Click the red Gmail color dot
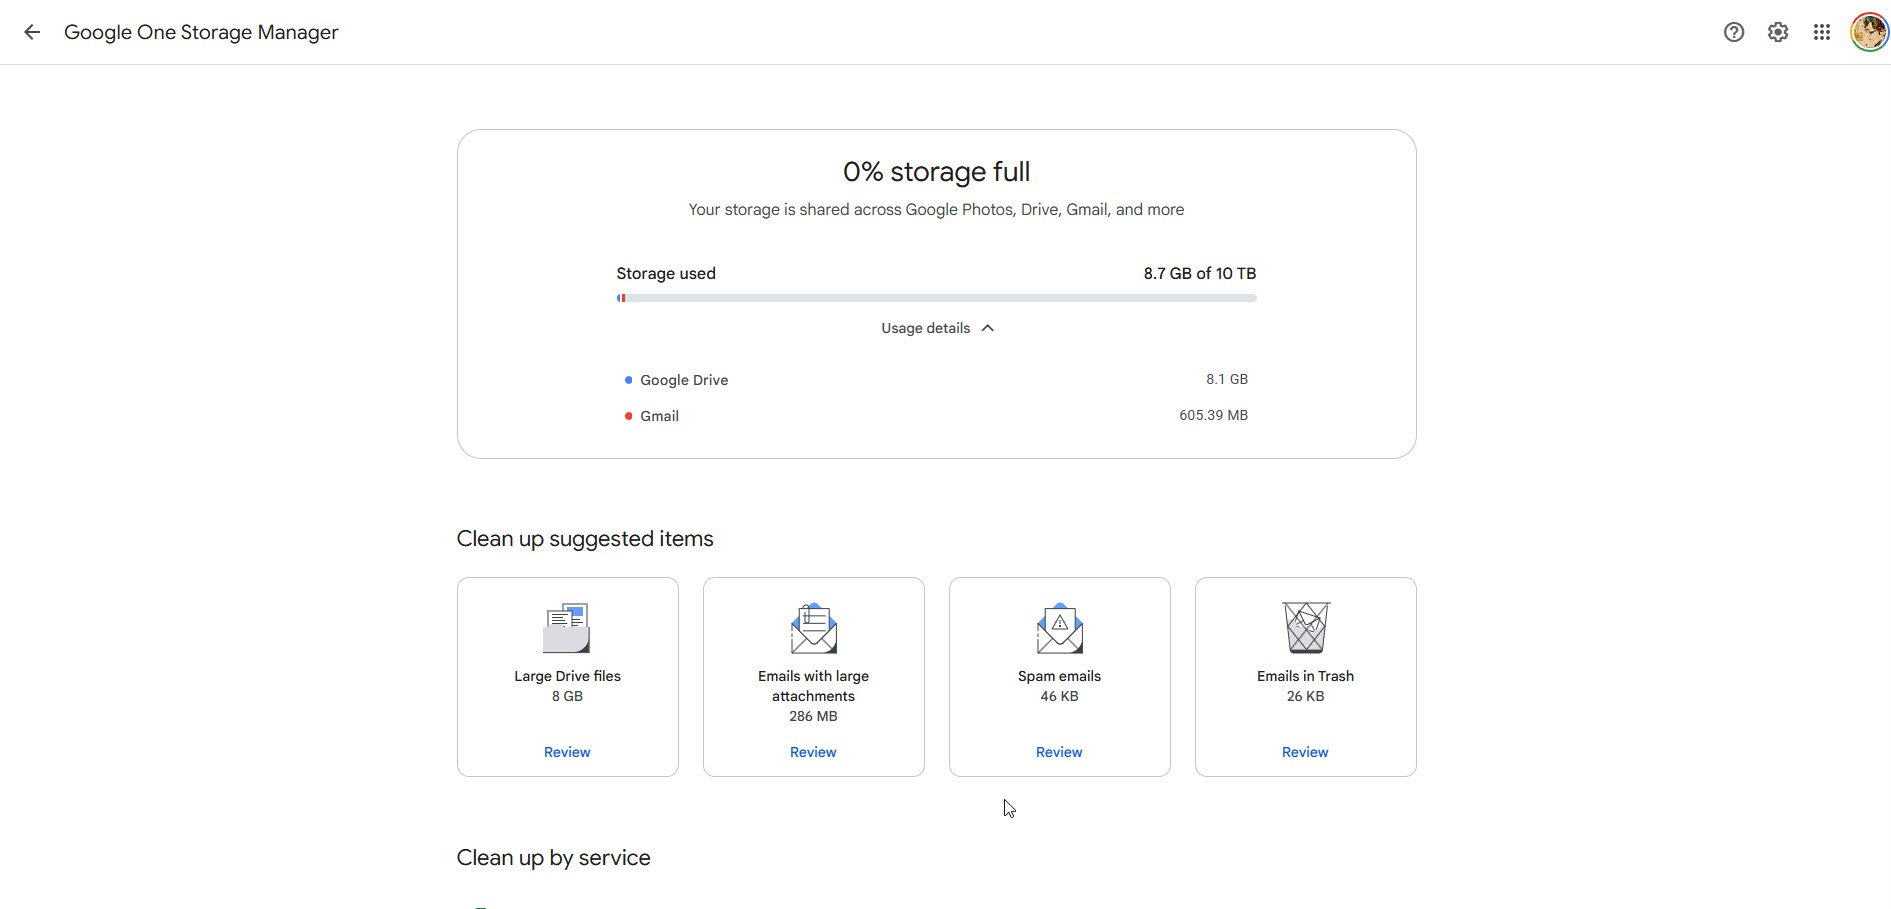The image size is (1891, 909). 628,416
